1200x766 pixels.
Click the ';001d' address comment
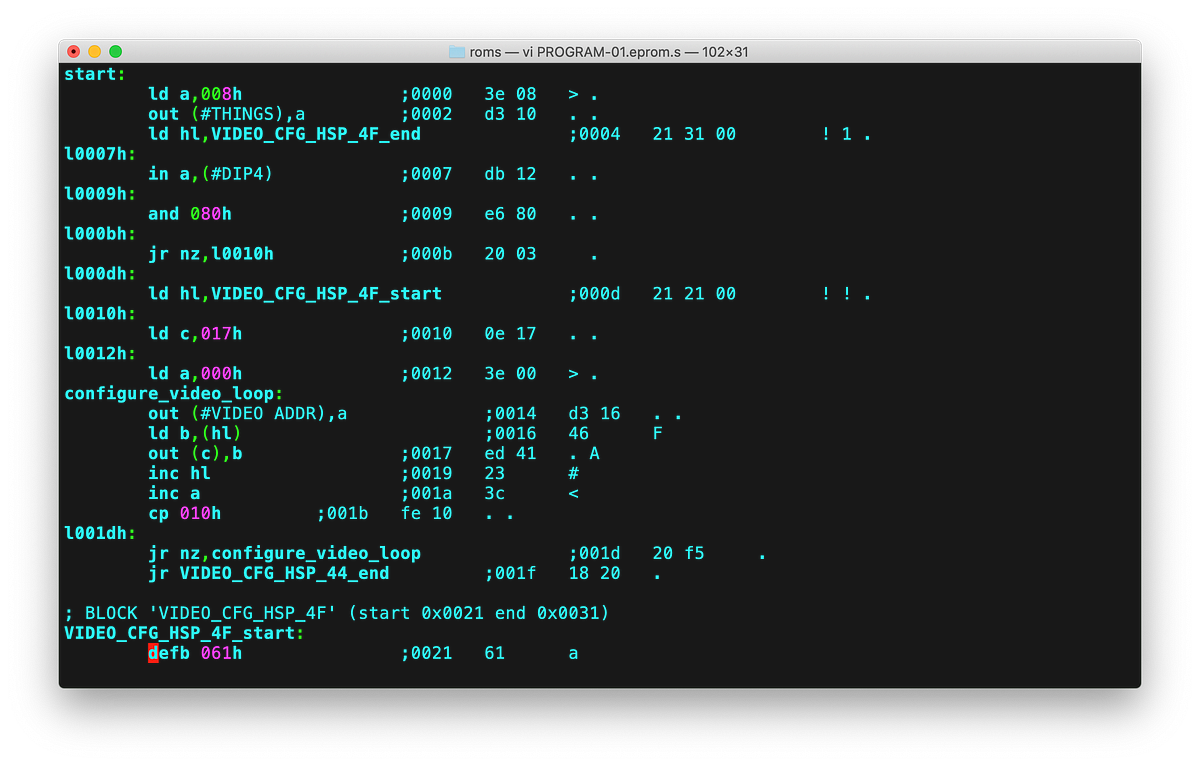pos(595,554)
